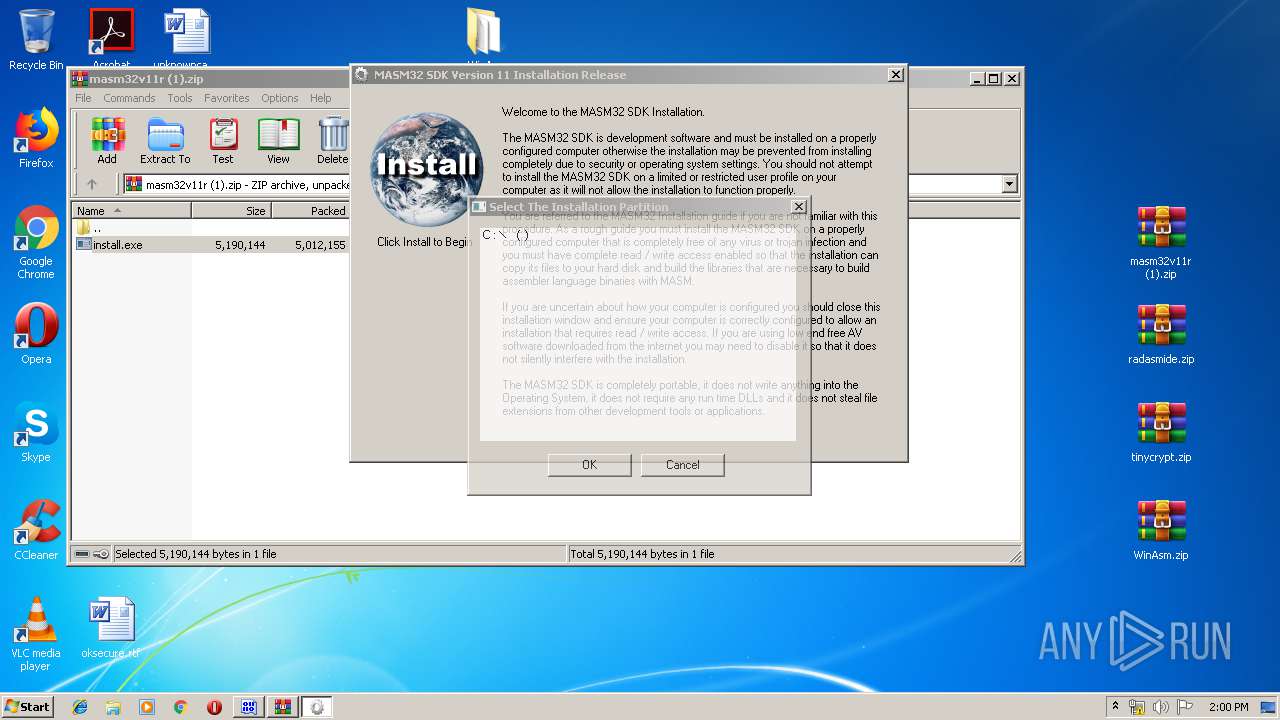Click the Extract To icon in WinRAR

tap(165, 140)
